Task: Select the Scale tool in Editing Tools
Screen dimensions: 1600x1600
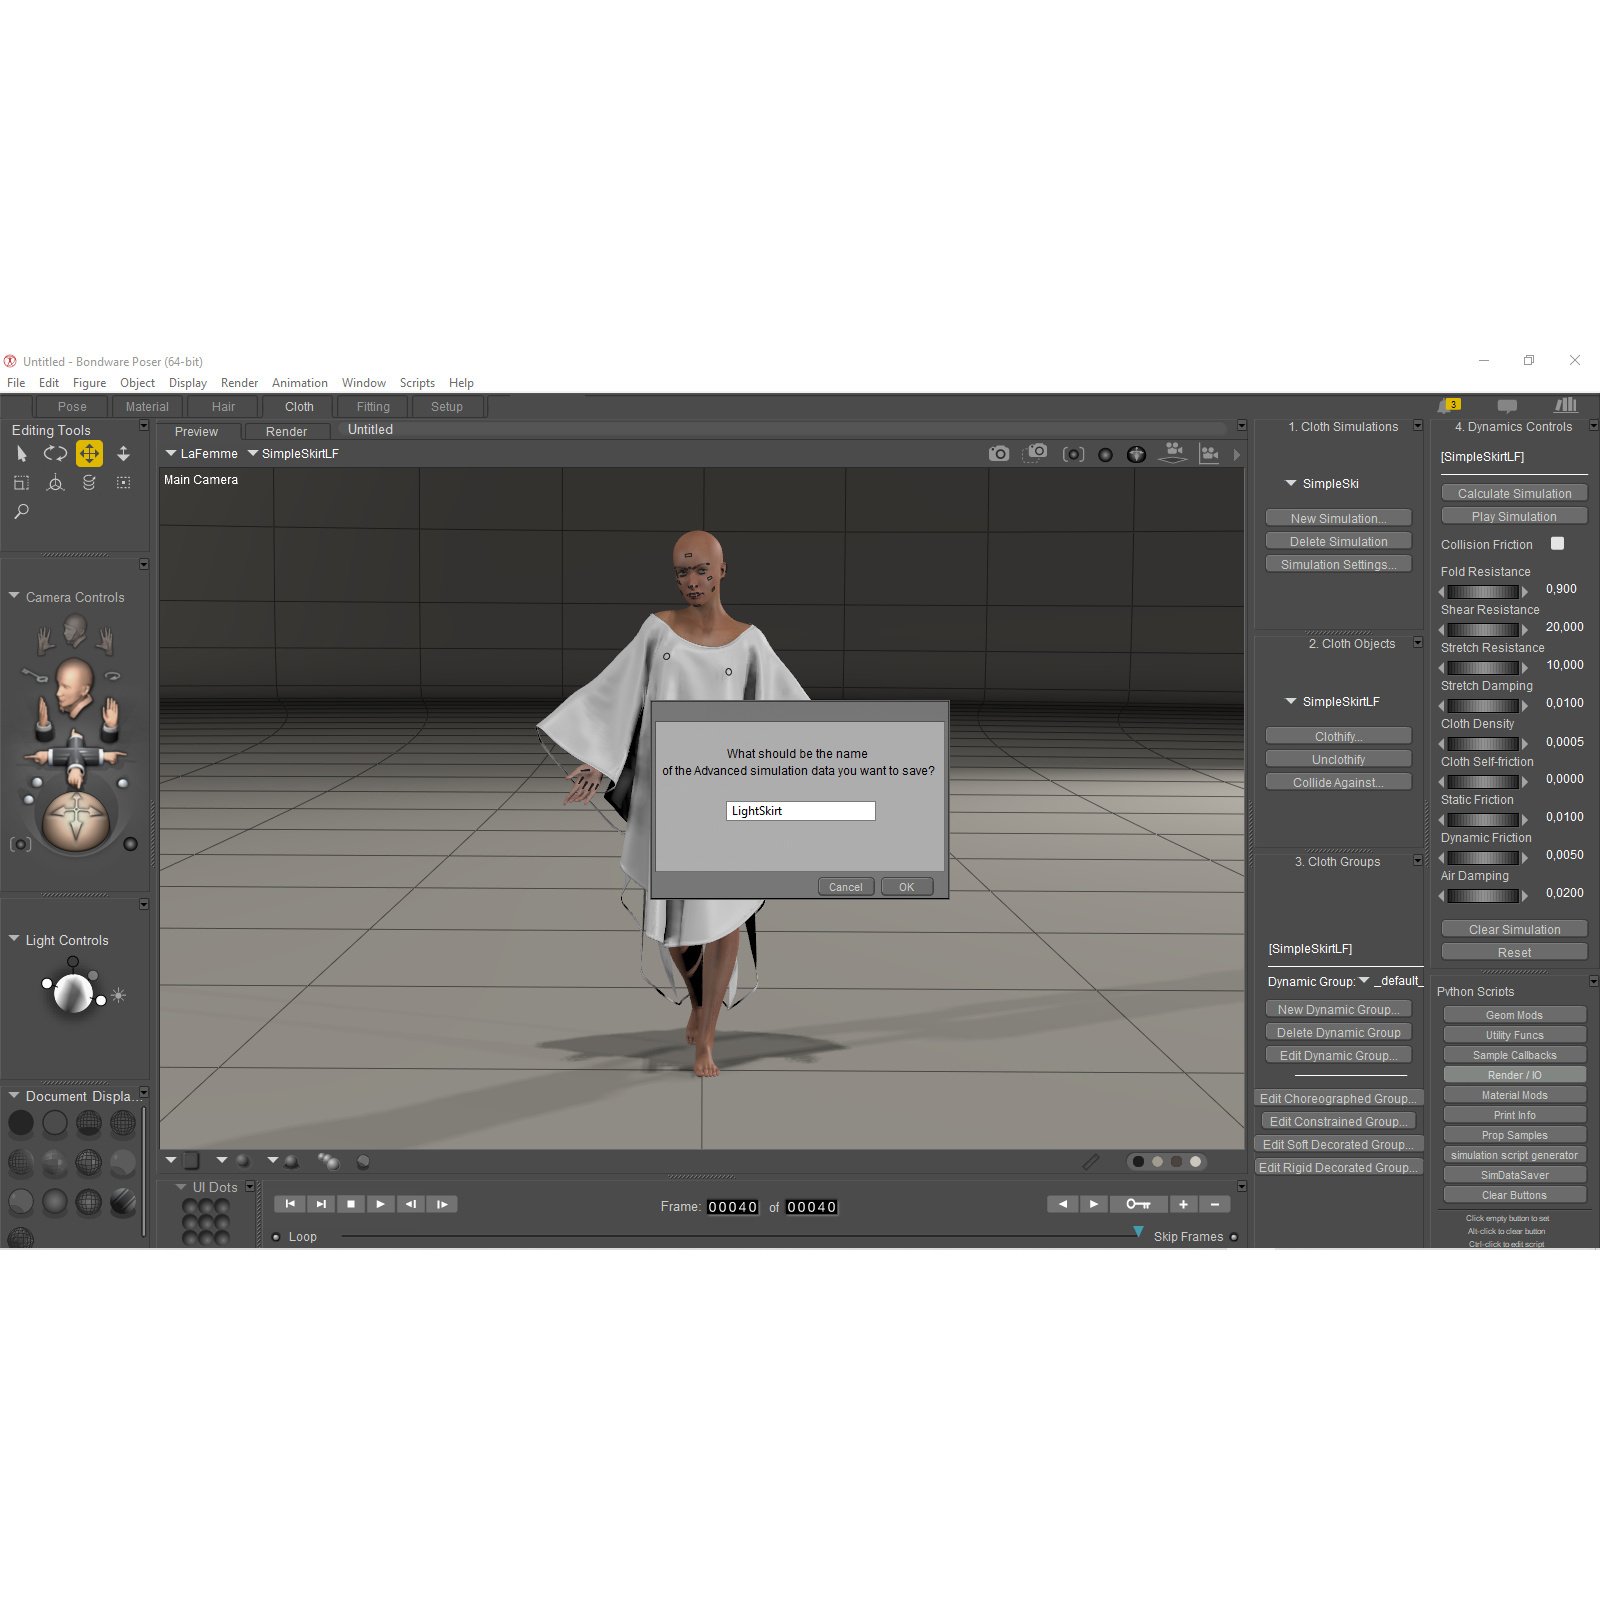Action: click(x=21, y=483)
